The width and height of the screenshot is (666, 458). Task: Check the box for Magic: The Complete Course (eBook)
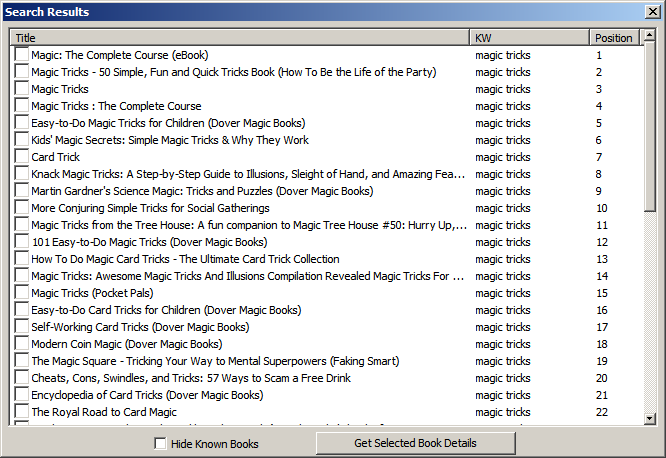(x=22, y=54)
